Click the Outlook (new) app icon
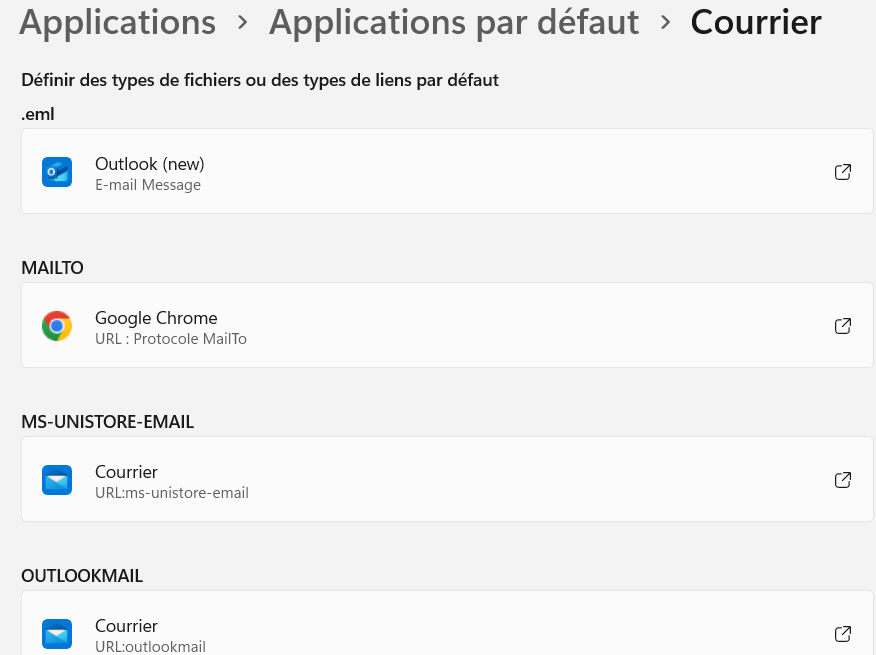This screenshot has height=655, width=876. coord(56,172)
